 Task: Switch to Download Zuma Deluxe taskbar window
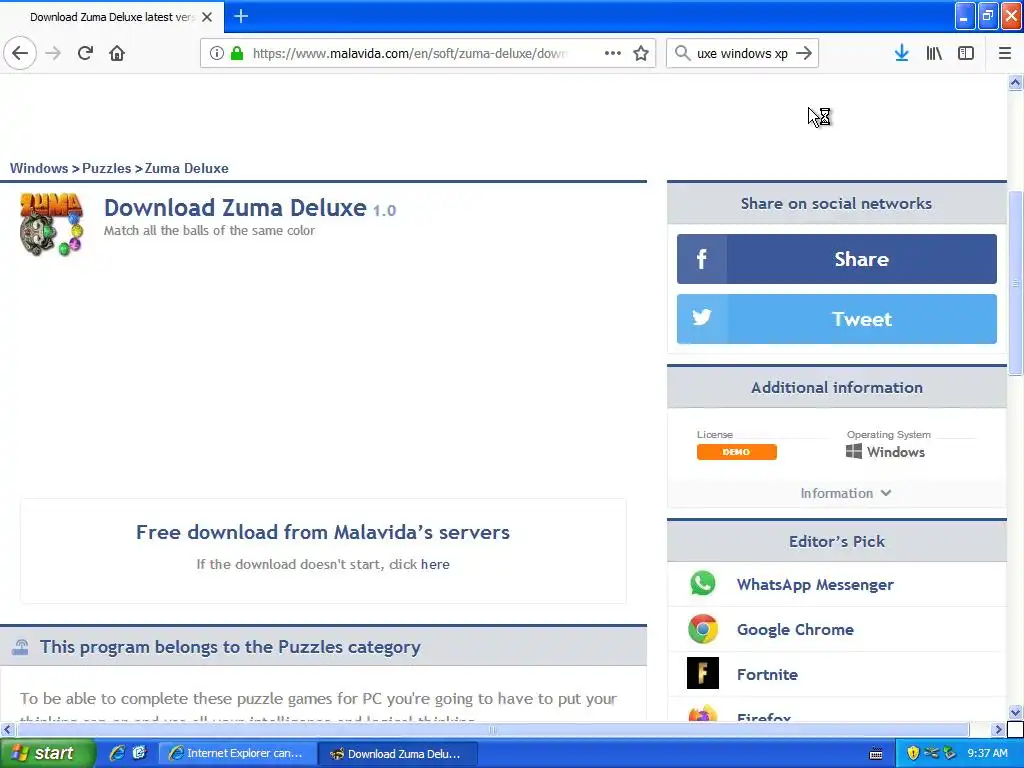pos(398,753)
